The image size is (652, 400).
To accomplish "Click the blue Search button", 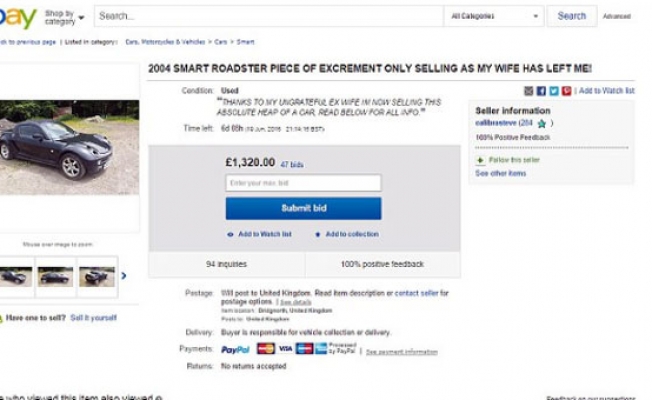I will click(571, 16).
